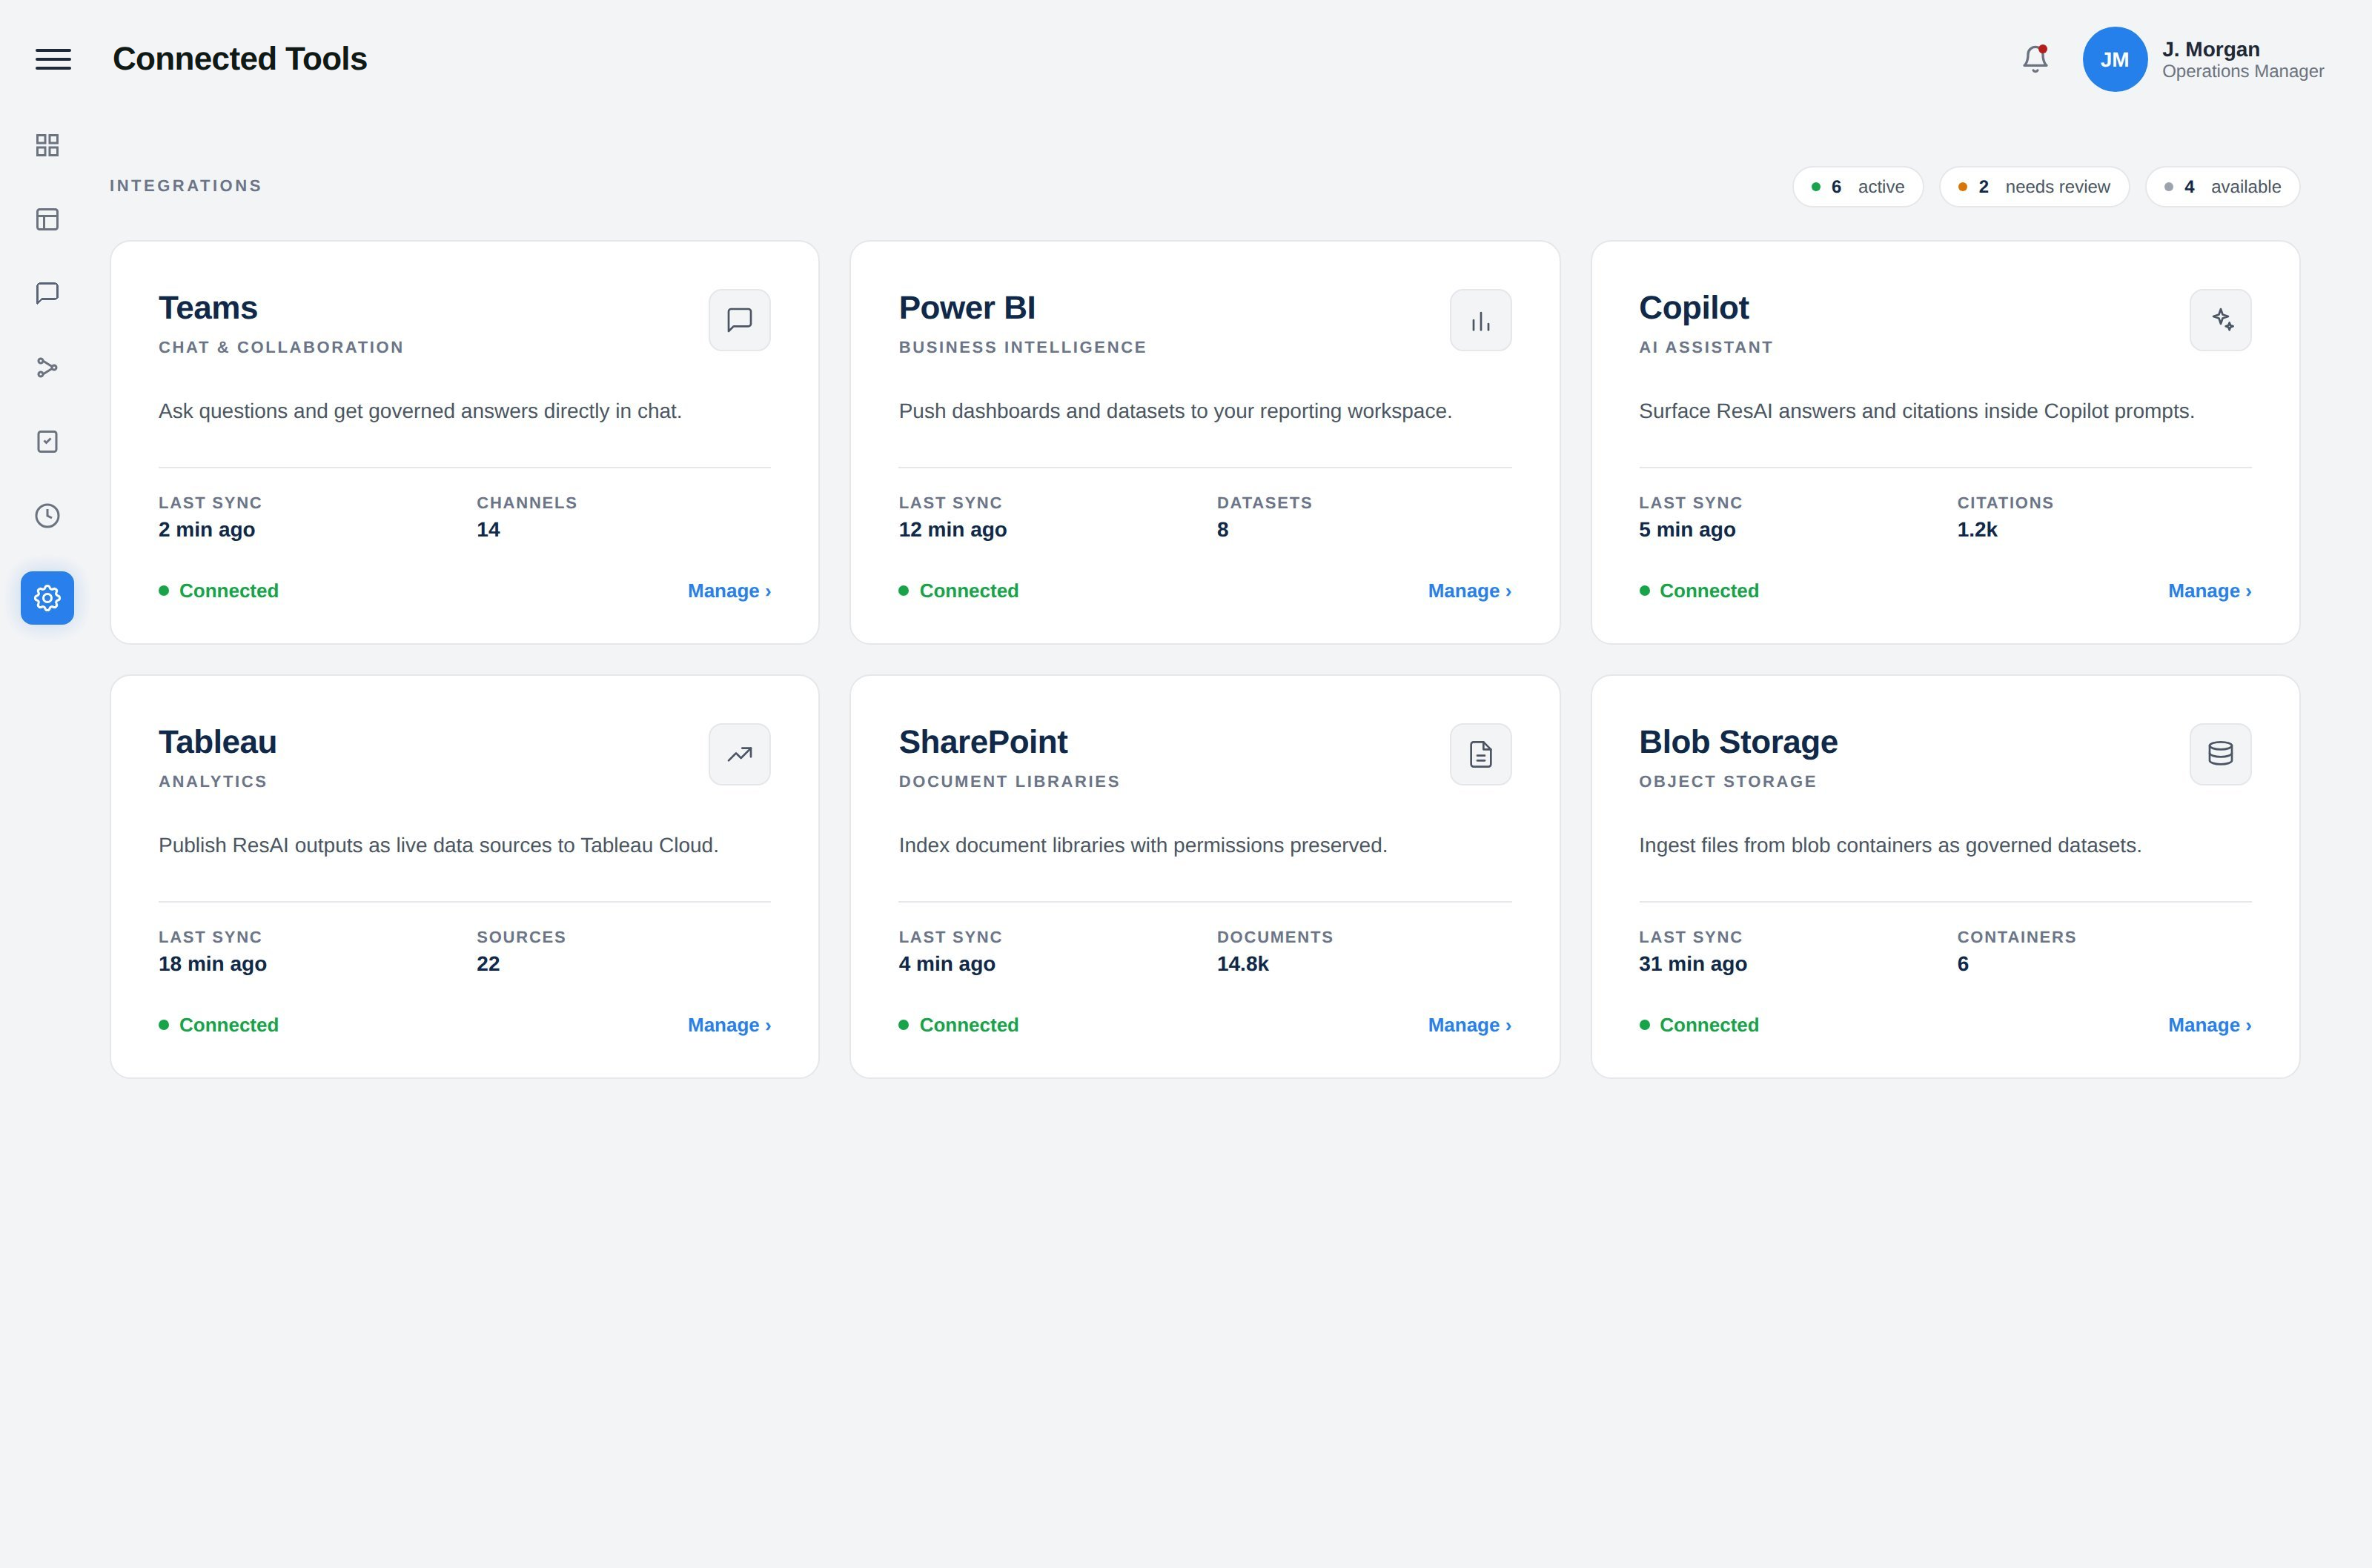Screen dimensions: 2372x1568
Task: Click Power BI datasets value 8
Action: (1222, 530)
